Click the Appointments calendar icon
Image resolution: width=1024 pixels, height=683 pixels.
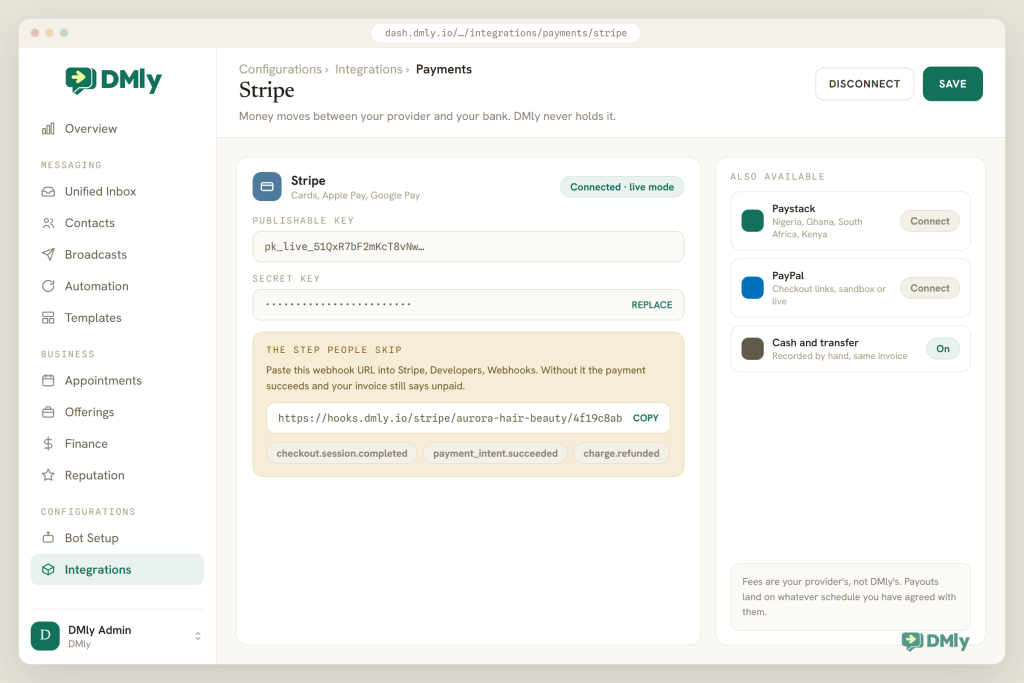(48, 380)
